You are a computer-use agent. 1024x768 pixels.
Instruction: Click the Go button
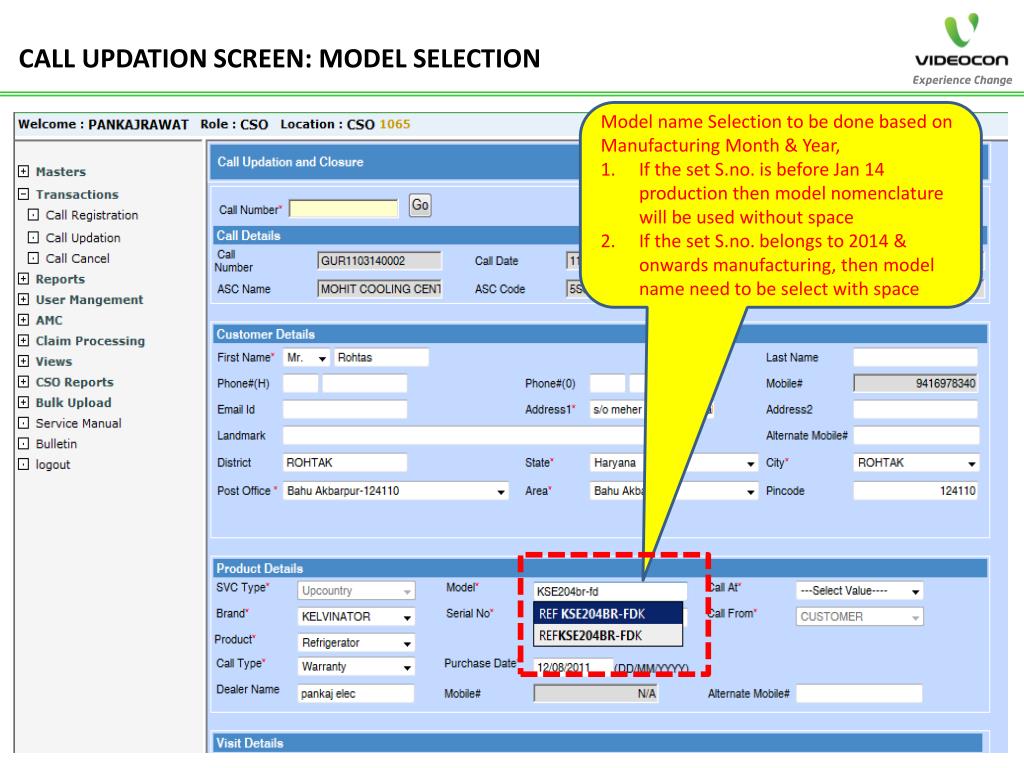tap(420, 205)
